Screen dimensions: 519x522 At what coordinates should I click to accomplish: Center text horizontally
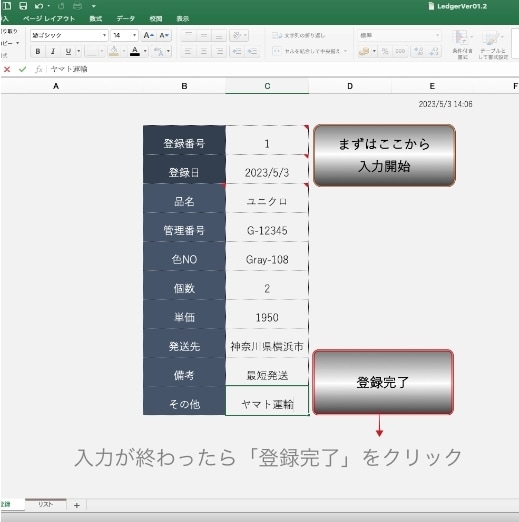(x=204, y=51)
